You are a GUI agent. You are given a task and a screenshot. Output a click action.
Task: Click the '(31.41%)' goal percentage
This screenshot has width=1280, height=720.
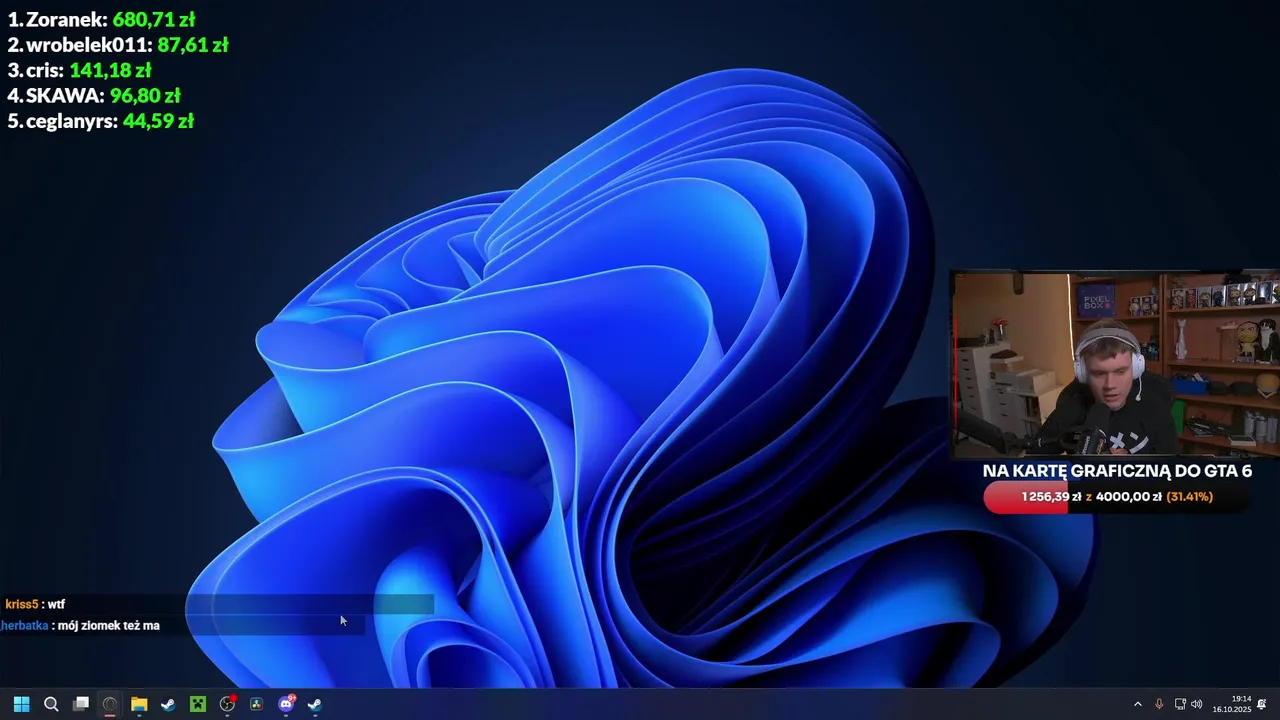(1189, 497)
